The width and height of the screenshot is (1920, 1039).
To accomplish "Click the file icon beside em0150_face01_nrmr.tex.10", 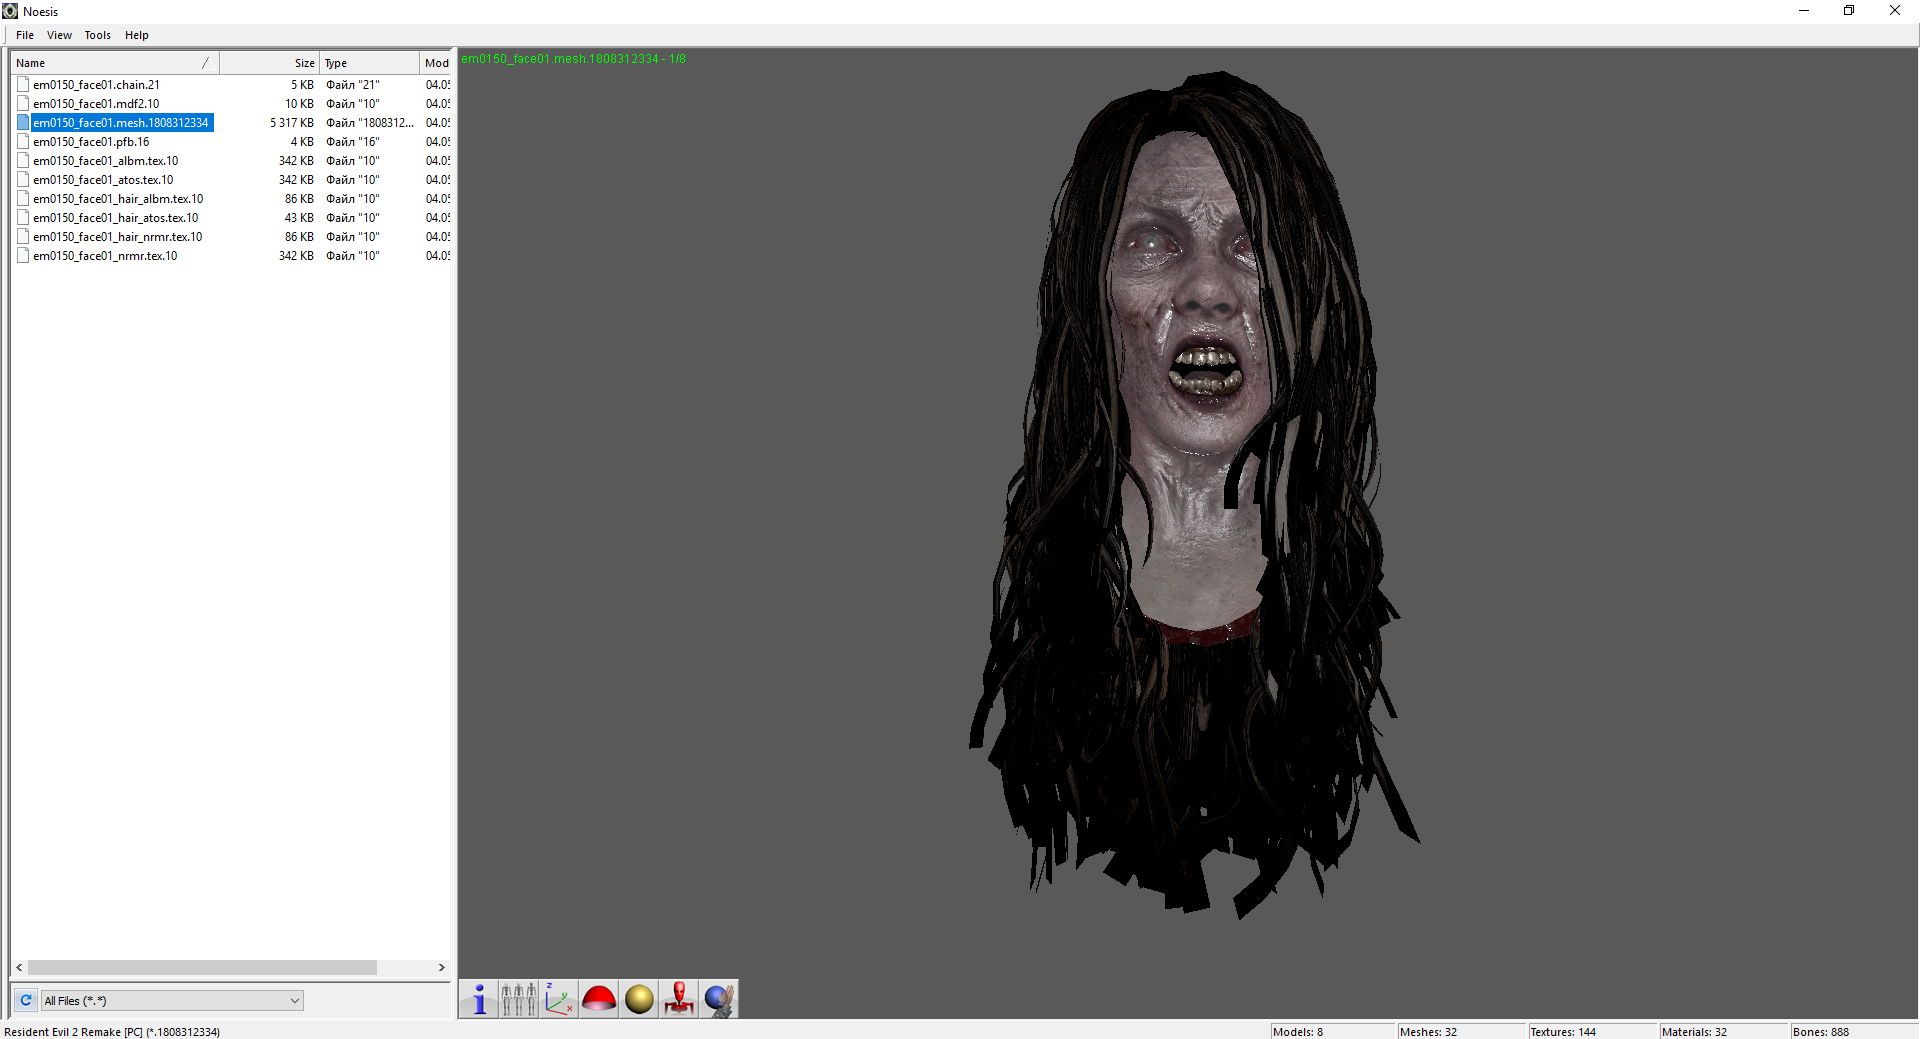I will (23, 256).
